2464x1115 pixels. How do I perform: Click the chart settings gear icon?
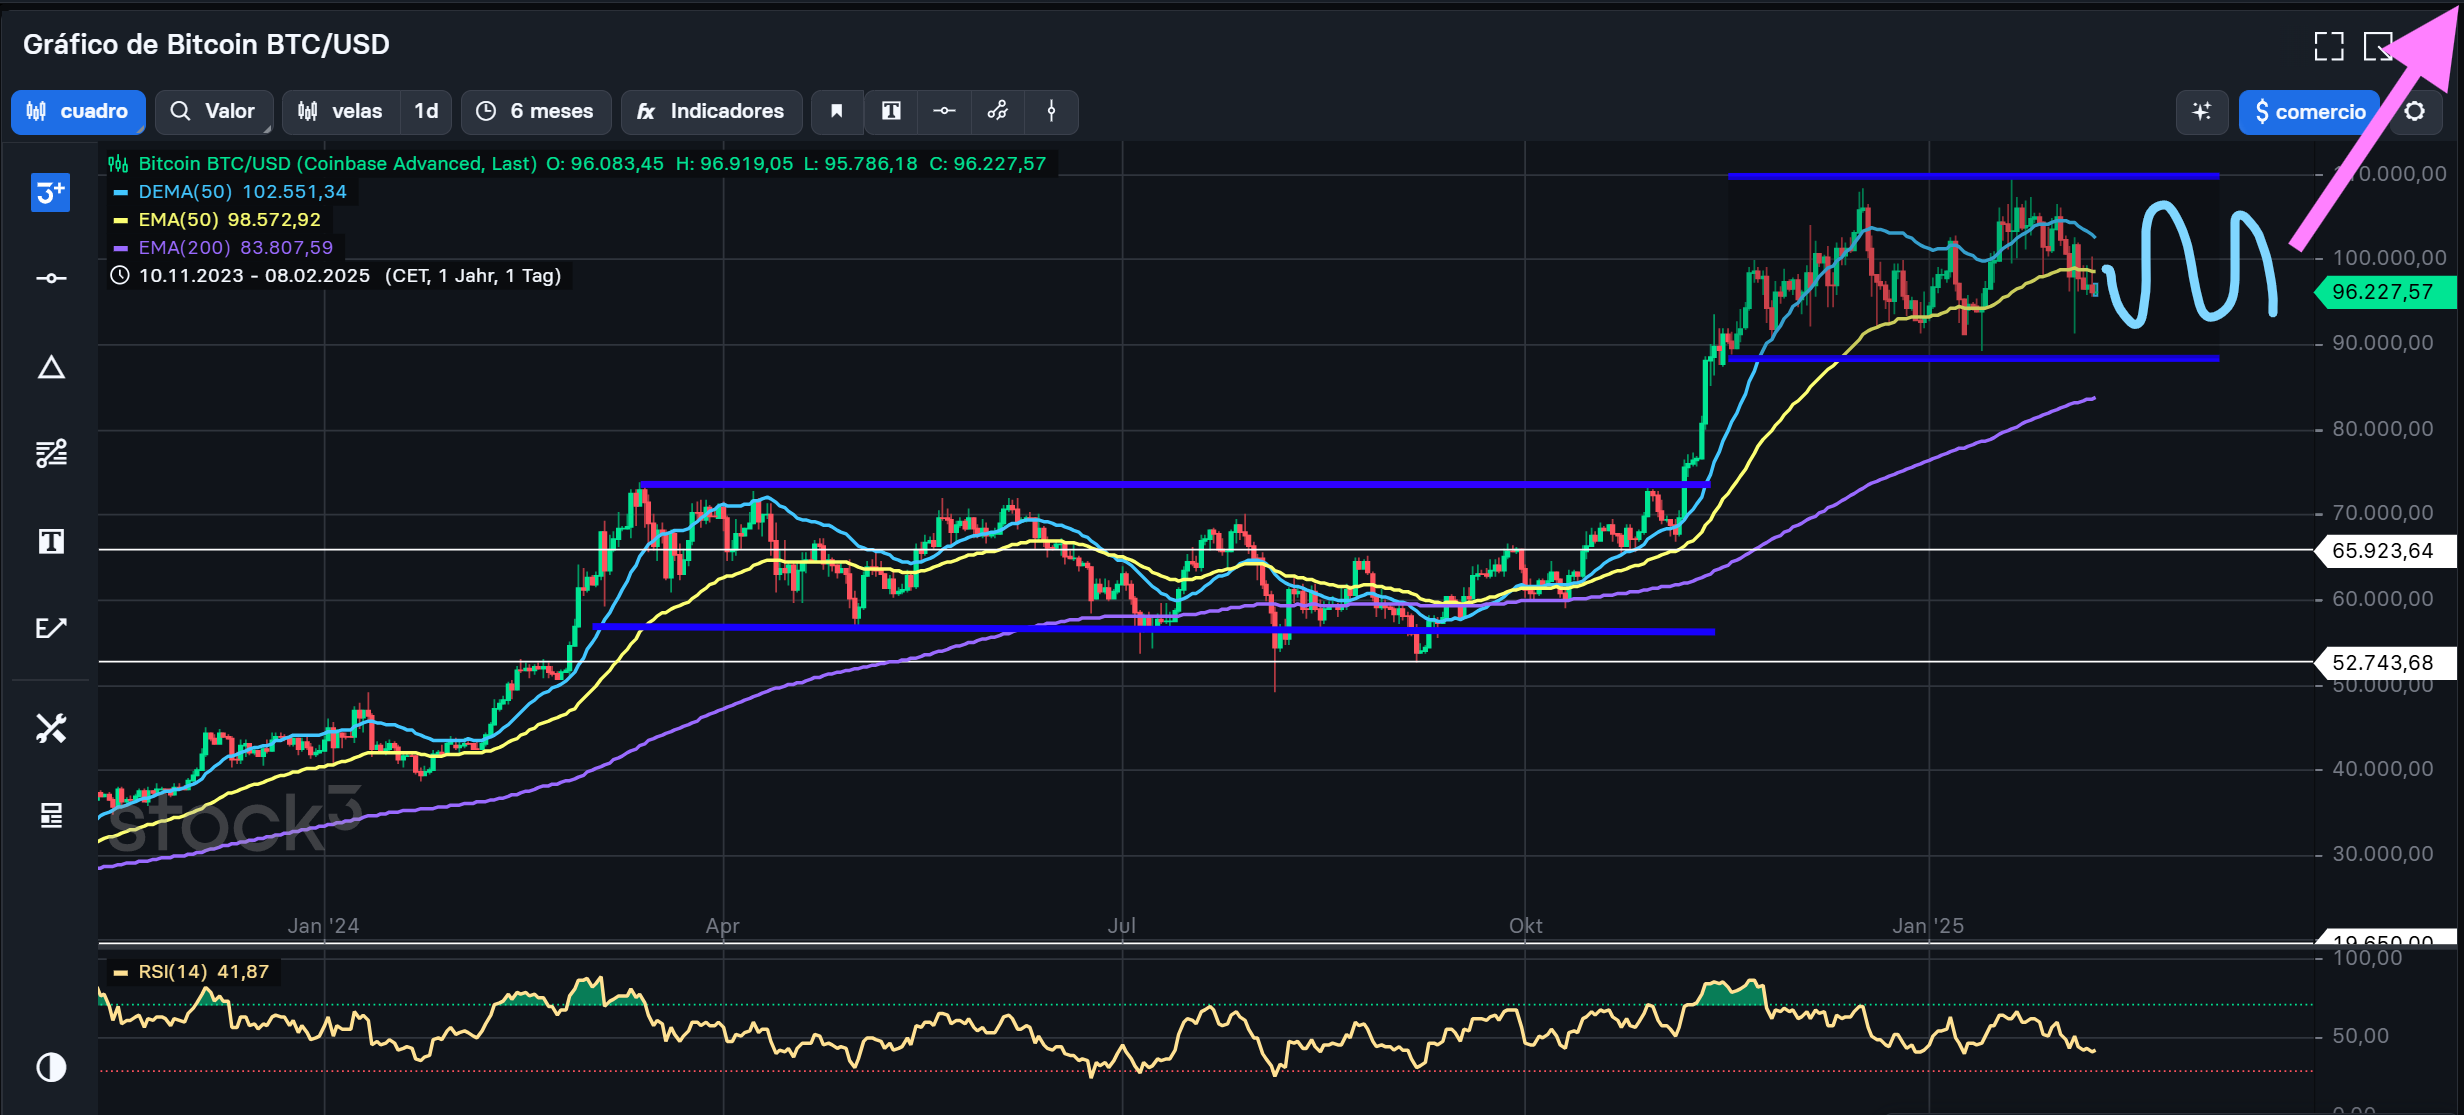[2415, 111]
